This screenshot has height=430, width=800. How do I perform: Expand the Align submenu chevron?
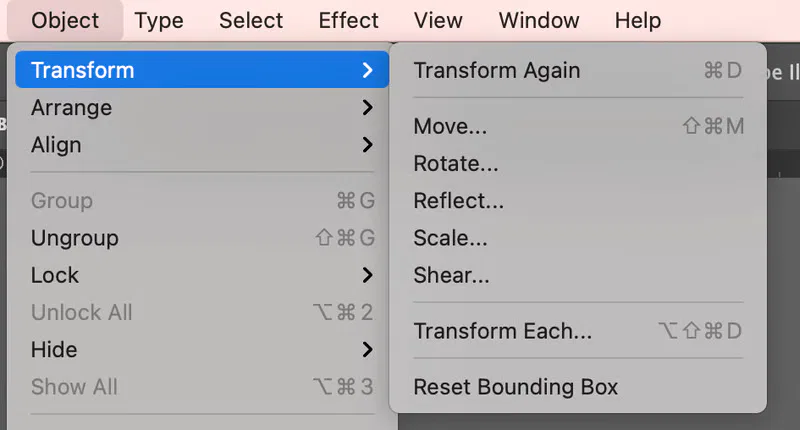(367, 145)
